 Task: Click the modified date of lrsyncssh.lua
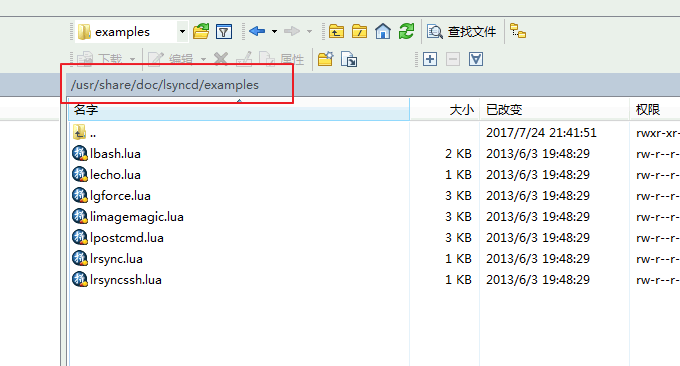pos(538,280)
